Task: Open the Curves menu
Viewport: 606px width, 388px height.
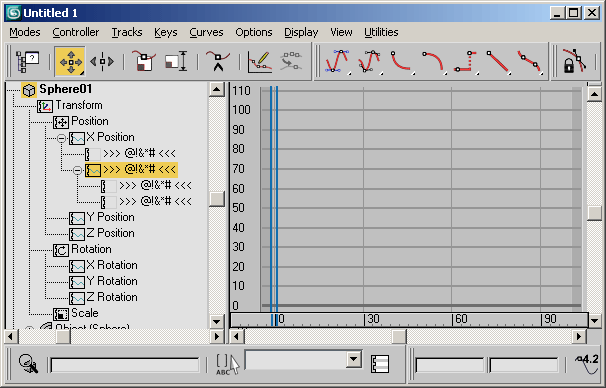Action: pyautogui.click(x=206, y=32)
